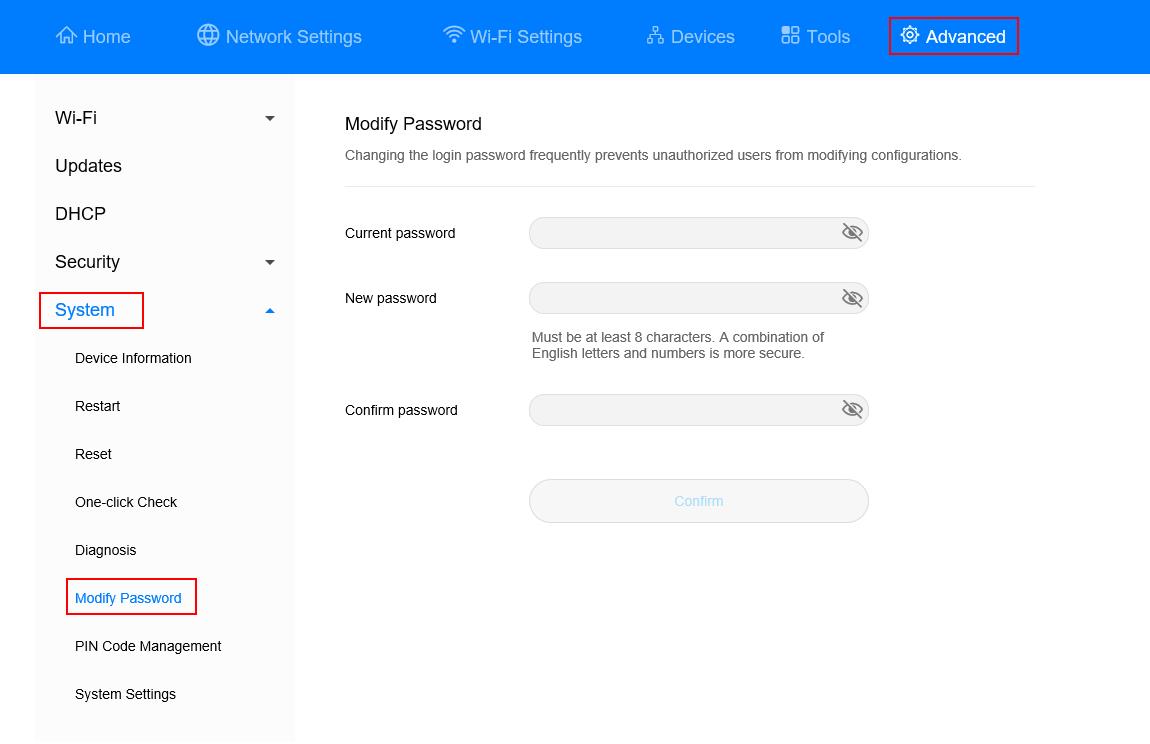Click the Wi-Fi Settings signal icon
The height and width of the screenshot is (744, 1150).
(454, 35)
